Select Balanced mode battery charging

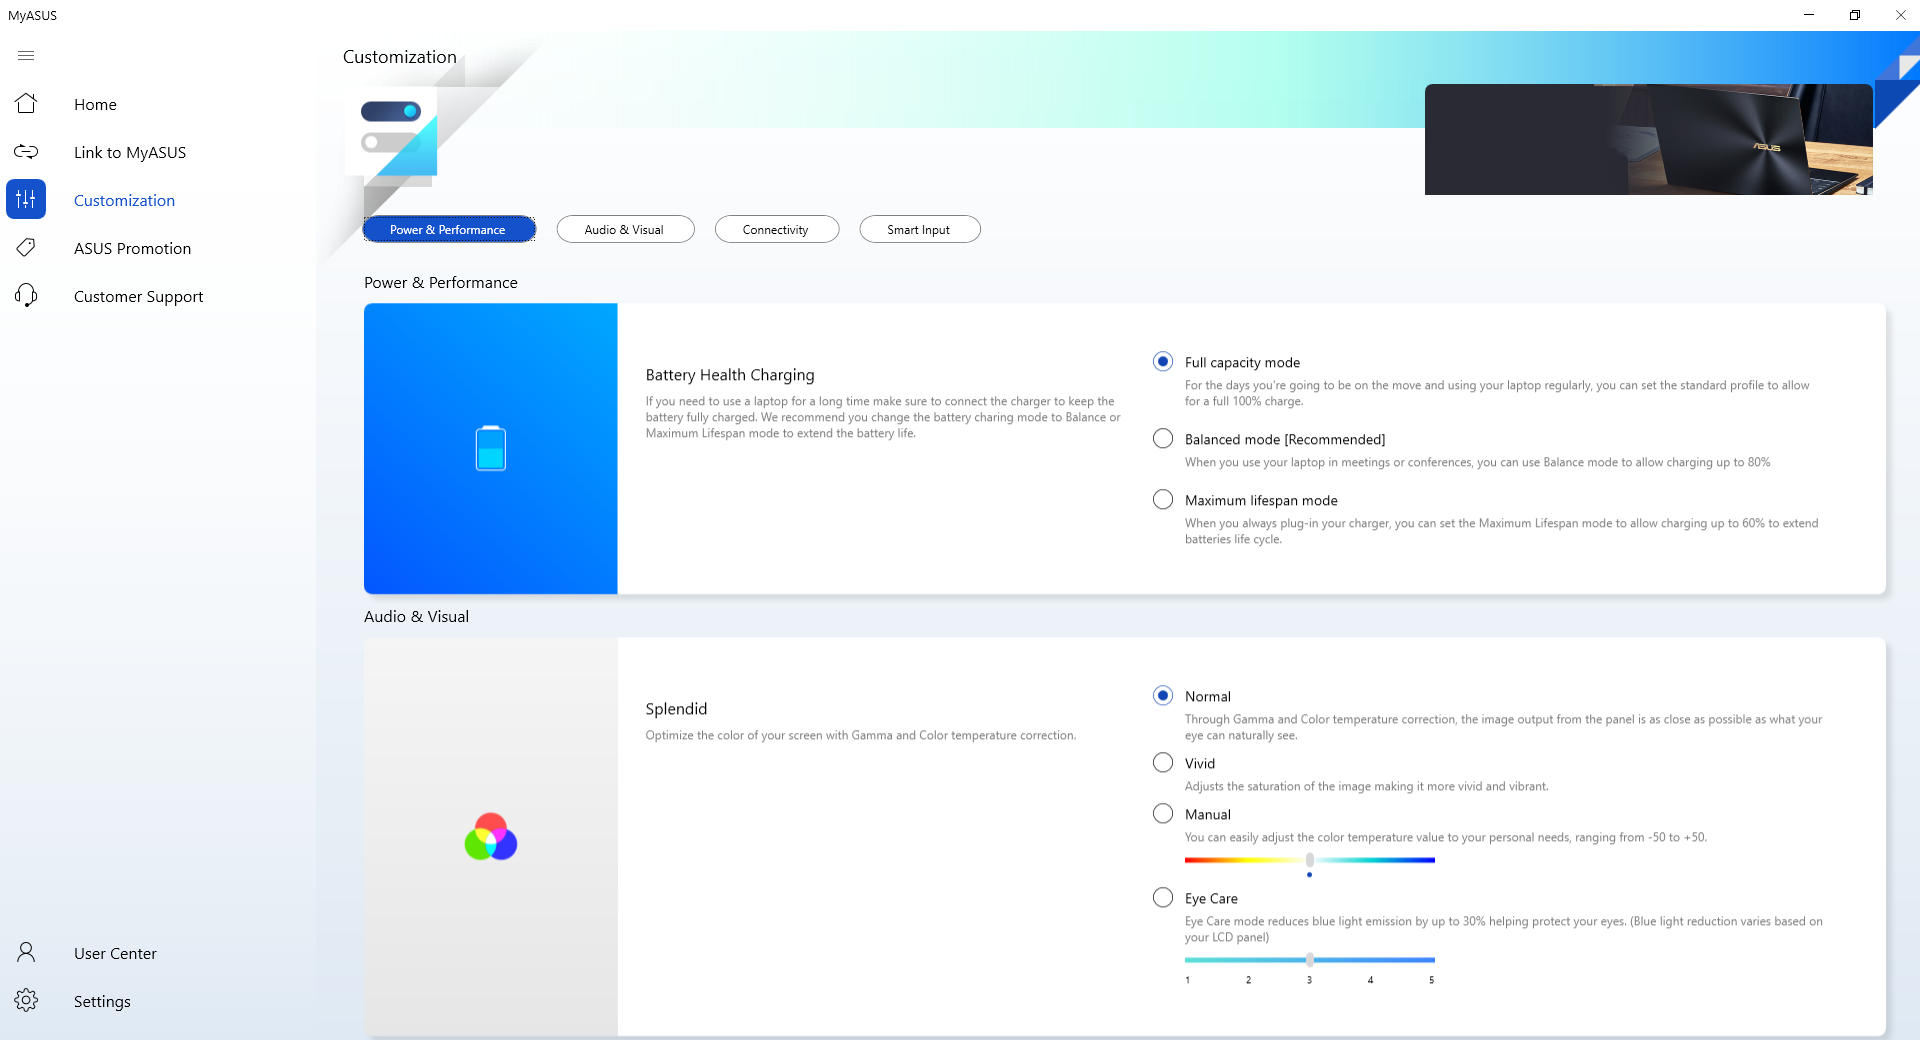1163,439
